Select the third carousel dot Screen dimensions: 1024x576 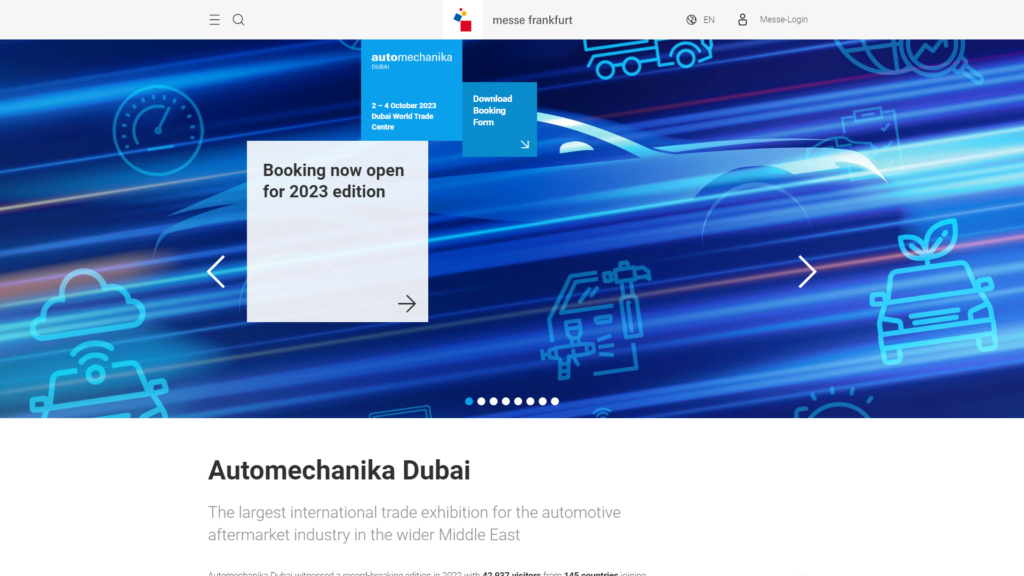(x=494, y=402)
